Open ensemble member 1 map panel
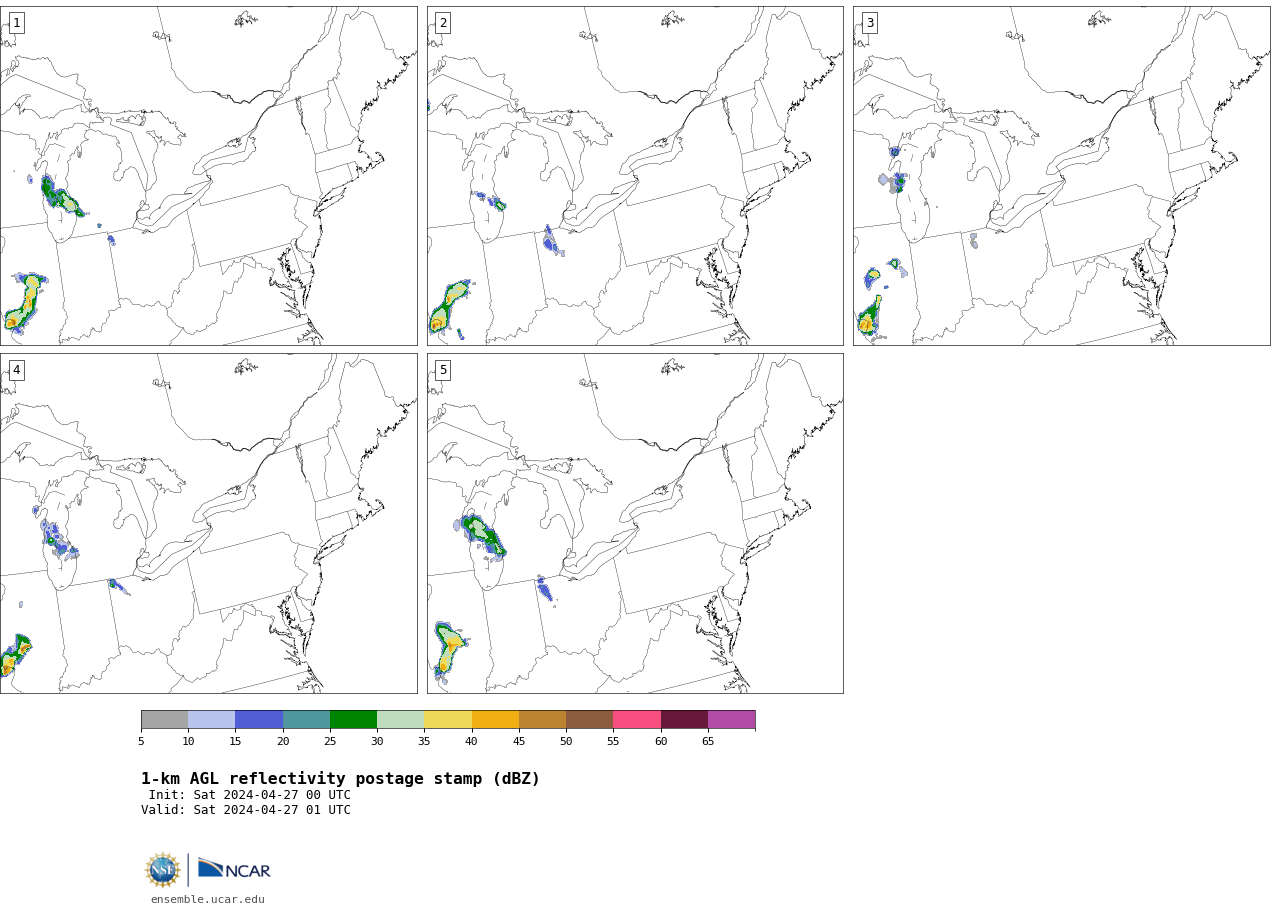Viewport: 1280px width, 910px height. click(208, 176)
